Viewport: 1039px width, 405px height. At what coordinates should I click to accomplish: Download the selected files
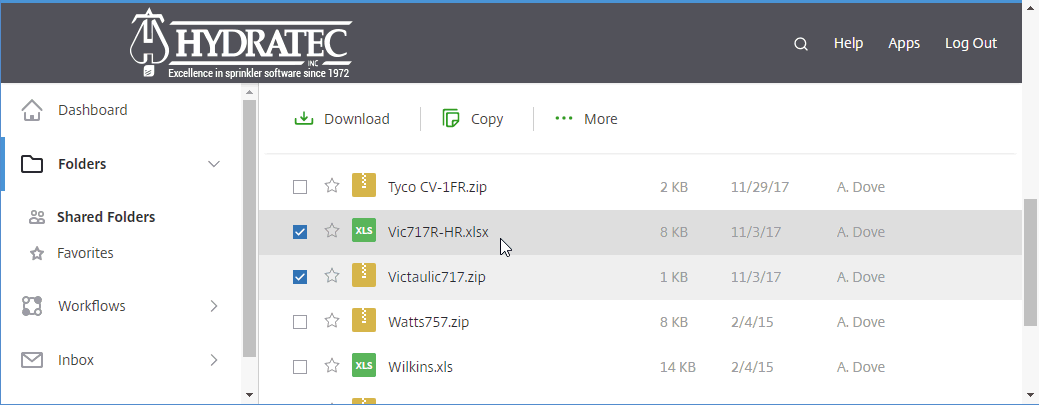(x=341, y=119)
